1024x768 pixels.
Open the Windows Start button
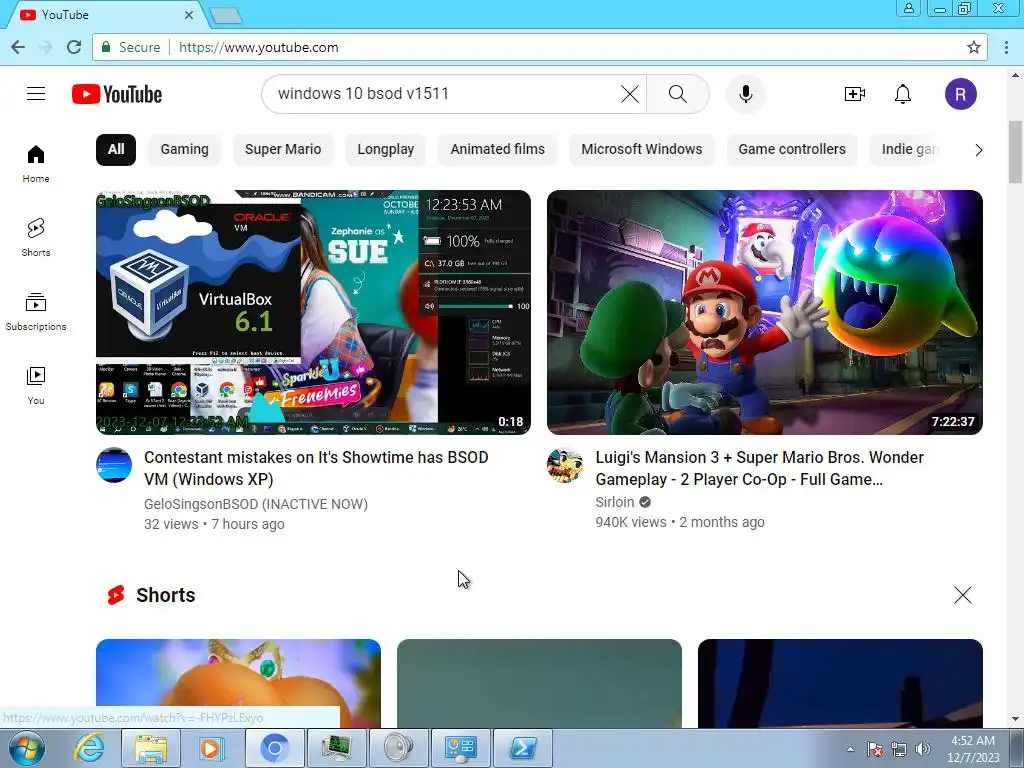27,748
